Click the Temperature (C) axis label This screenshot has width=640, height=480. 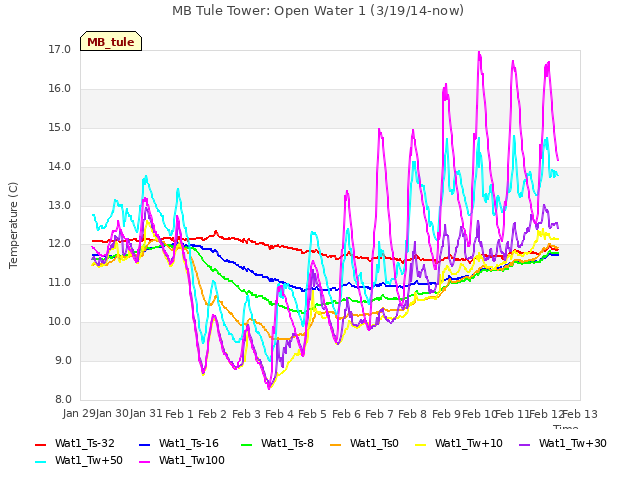(13, 225)
